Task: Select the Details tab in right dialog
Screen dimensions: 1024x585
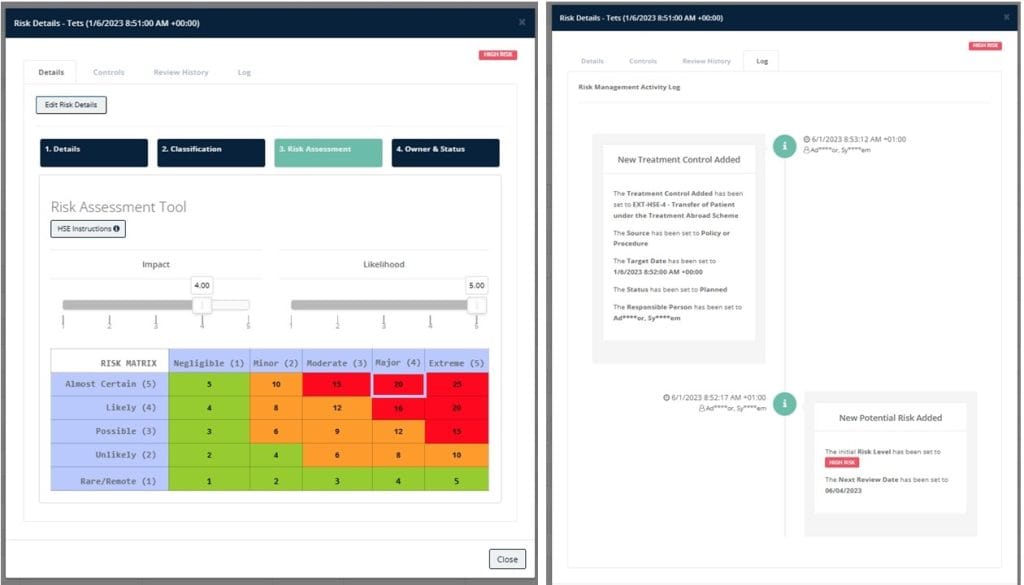Action: tap(592, 61)
